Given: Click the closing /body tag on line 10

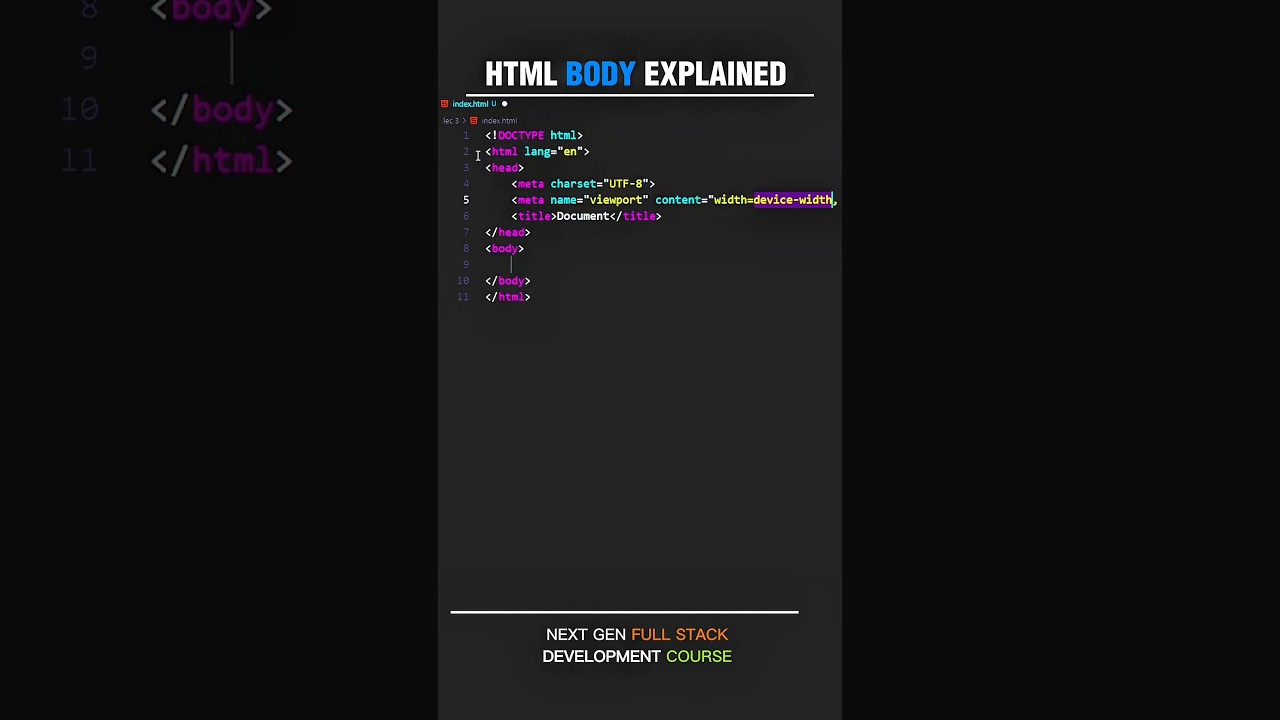Looking at the screenshot, I should point(508,281).
